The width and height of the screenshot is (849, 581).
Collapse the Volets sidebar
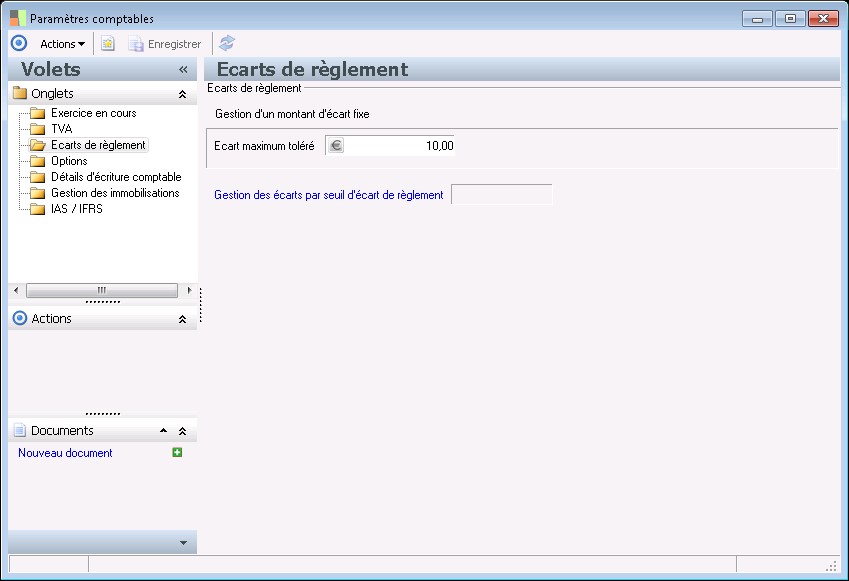[x=182, y=70]
